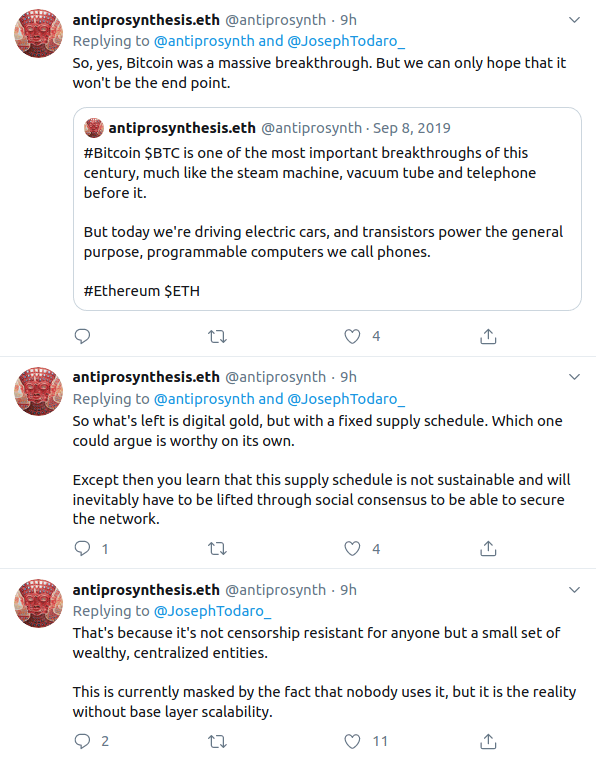This screenshot has width=596, height=759.
Task: Open options chevron on "censorship resistant" tweet
Action: pyautogui.click(x=574, y=590)
